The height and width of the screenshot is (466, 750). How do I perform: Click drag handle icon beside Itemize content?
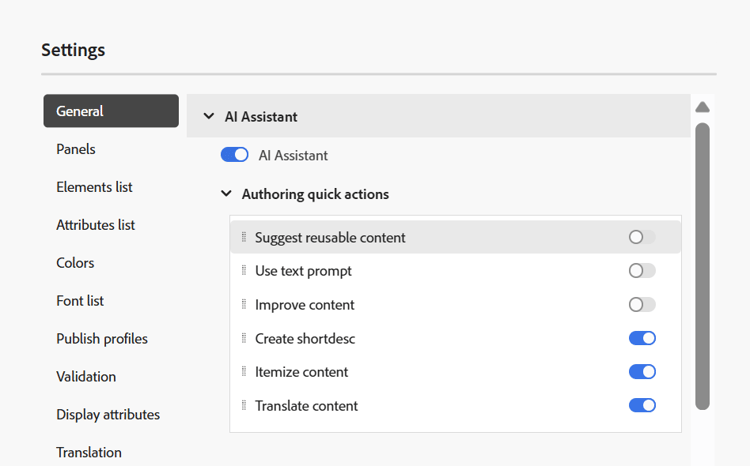coord(244,372)
